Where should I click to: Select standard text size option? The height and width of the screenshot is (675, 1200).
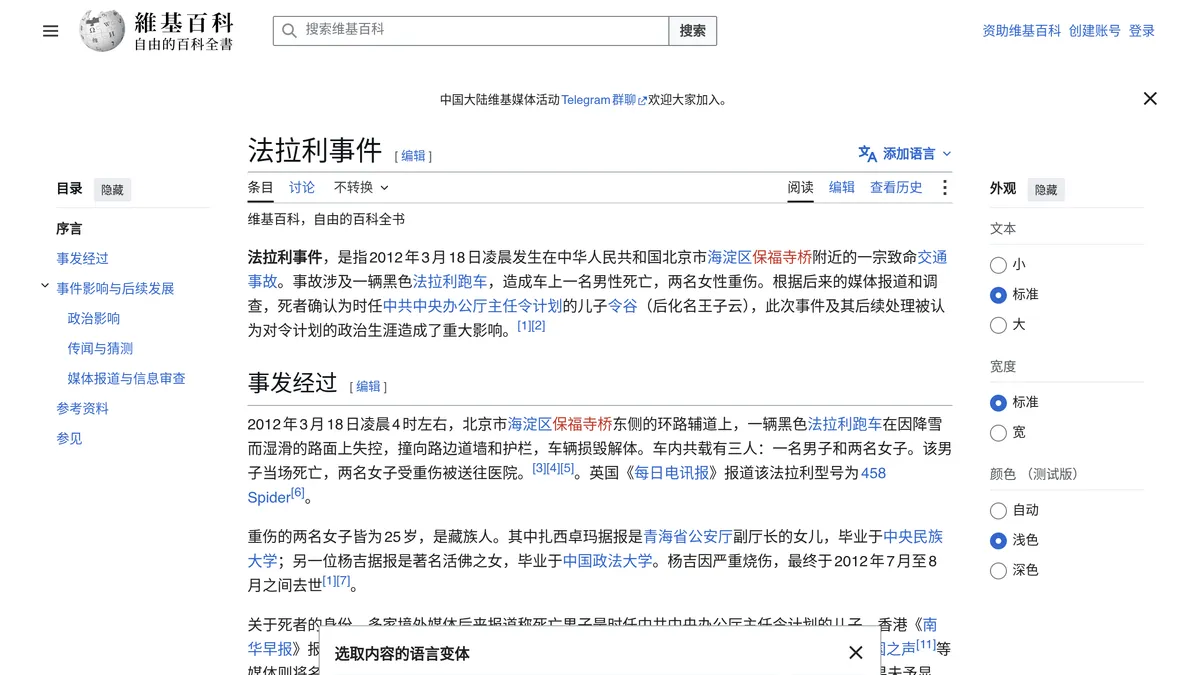(x=998, y=295)
